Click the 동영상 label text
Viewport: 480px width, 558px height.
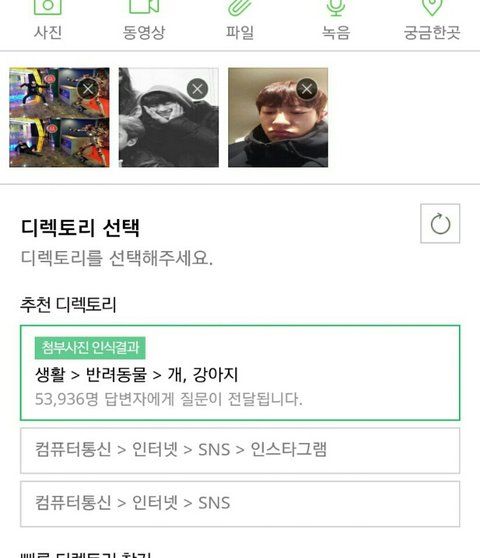pyautogui.click(x=144, y=33)
